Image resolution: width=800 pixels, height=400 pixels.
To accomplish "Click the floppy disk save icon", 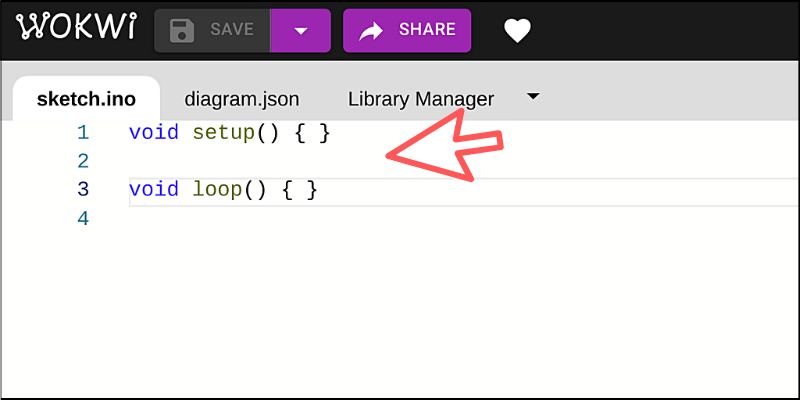I will coord(182,31).
